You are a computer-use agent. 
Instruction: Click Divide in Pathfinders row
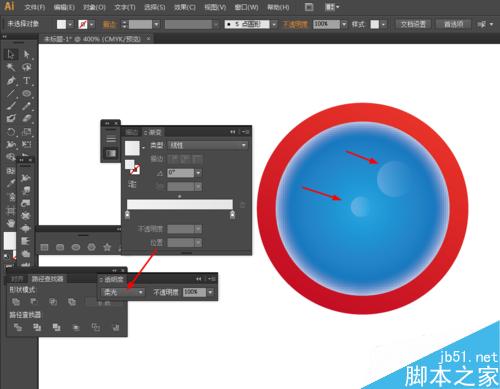click(x=18, y=327)
